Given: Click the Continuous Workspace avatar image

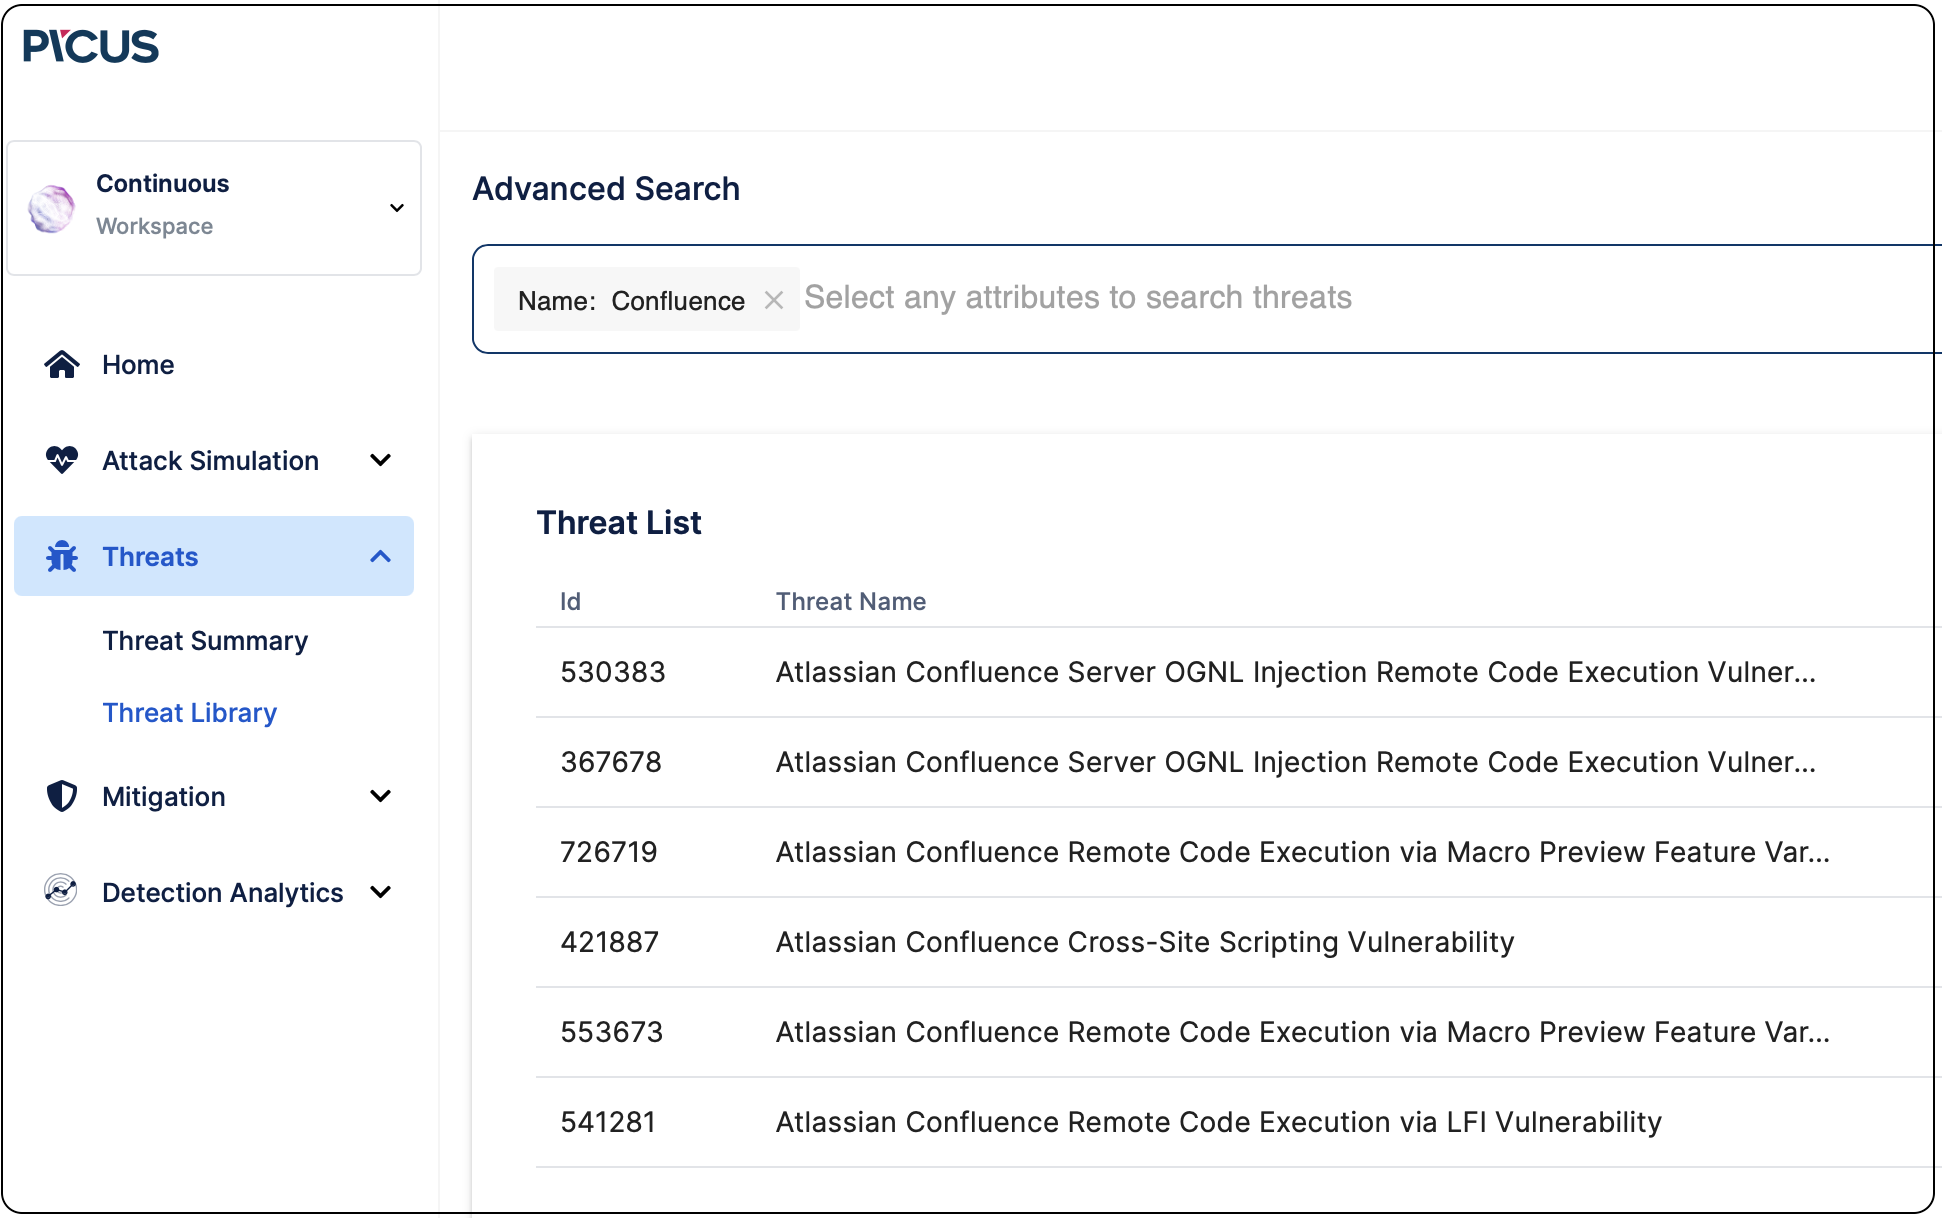Looking at the screenshot, I should pos(51,208).
